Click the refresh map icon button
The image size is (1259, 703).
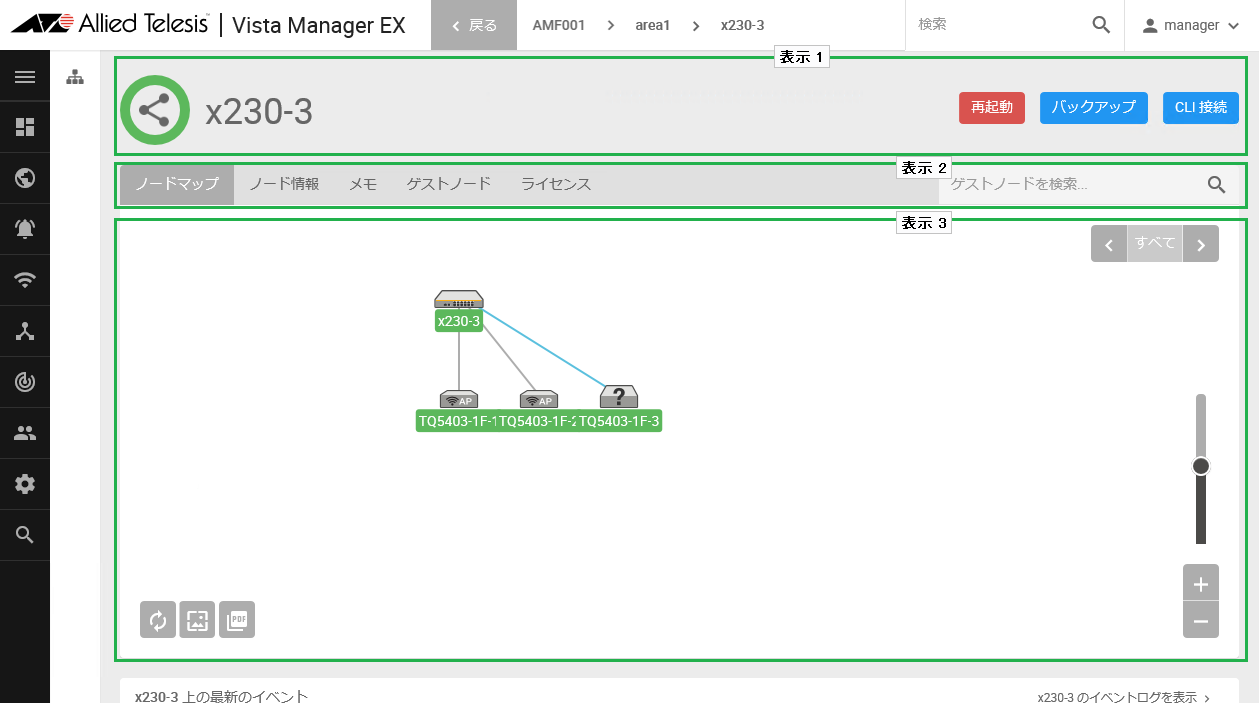click(x=158, y=620)
